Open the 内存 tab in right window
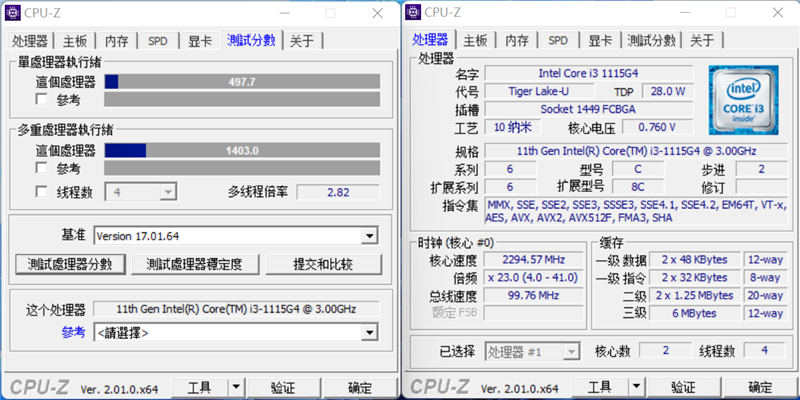The height and width of the screenshot is (400, 800). [x=517, y=40]
